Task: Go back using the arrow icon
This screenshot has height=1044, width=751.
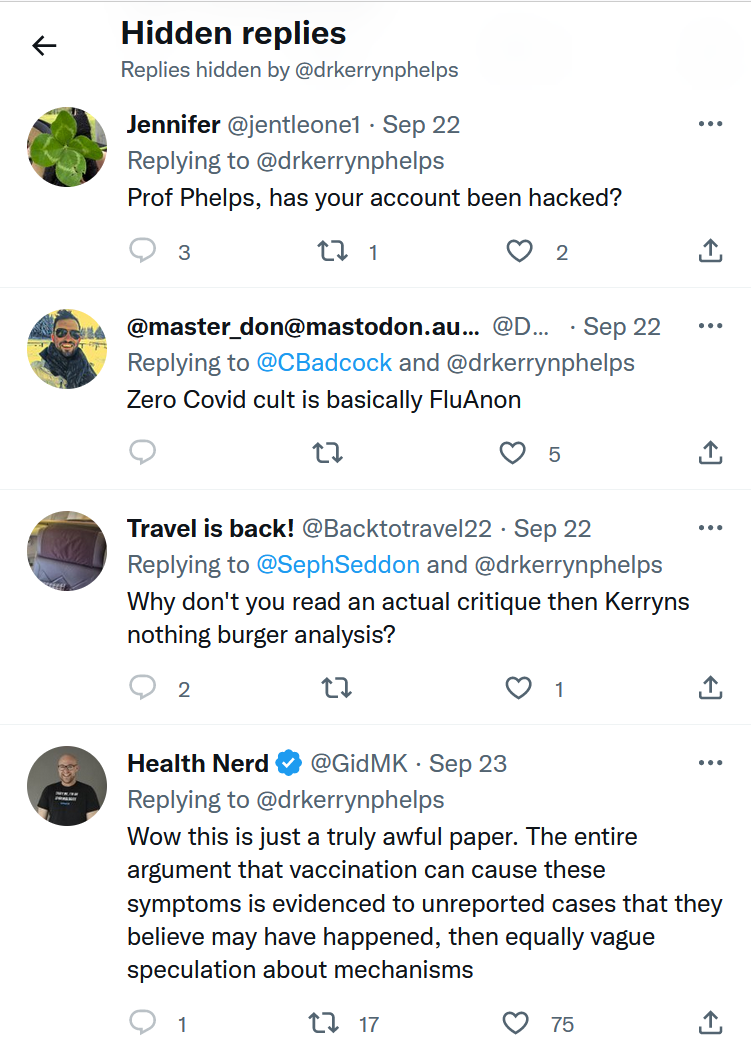Action: (x=44, y=45)
